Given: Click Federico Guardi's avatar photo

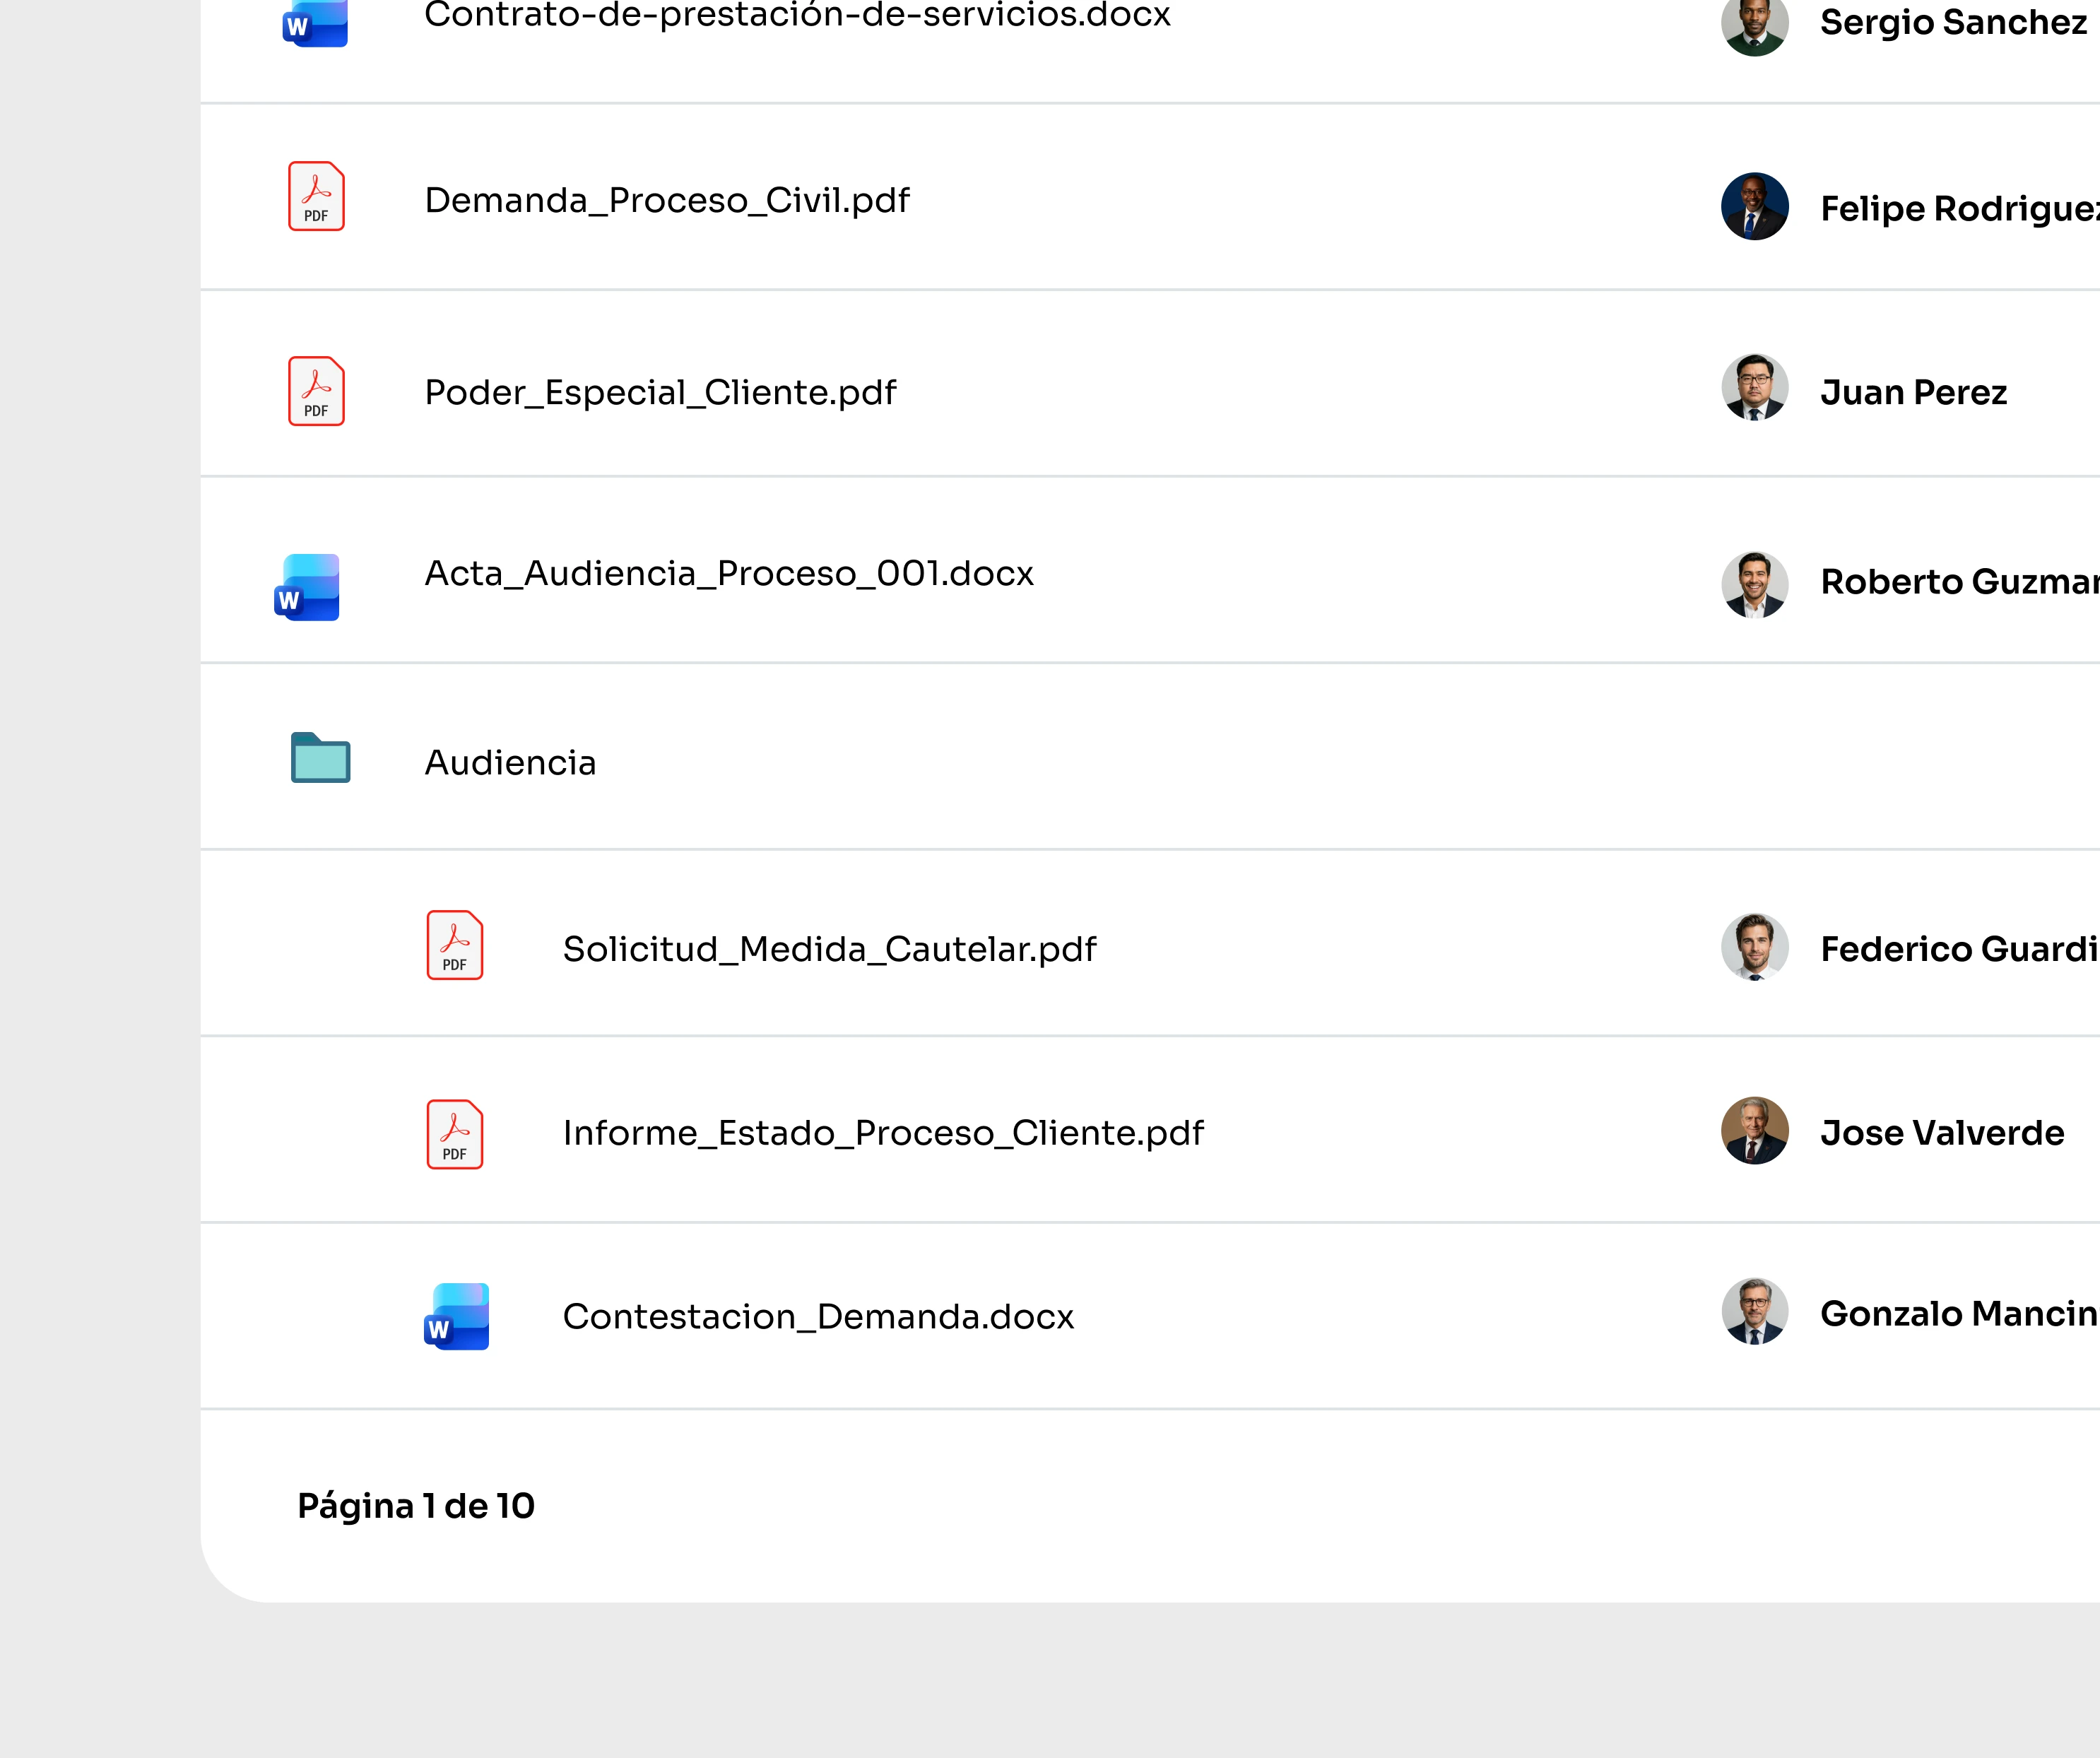Looking at the screenshot, I should coord(1755,946).
